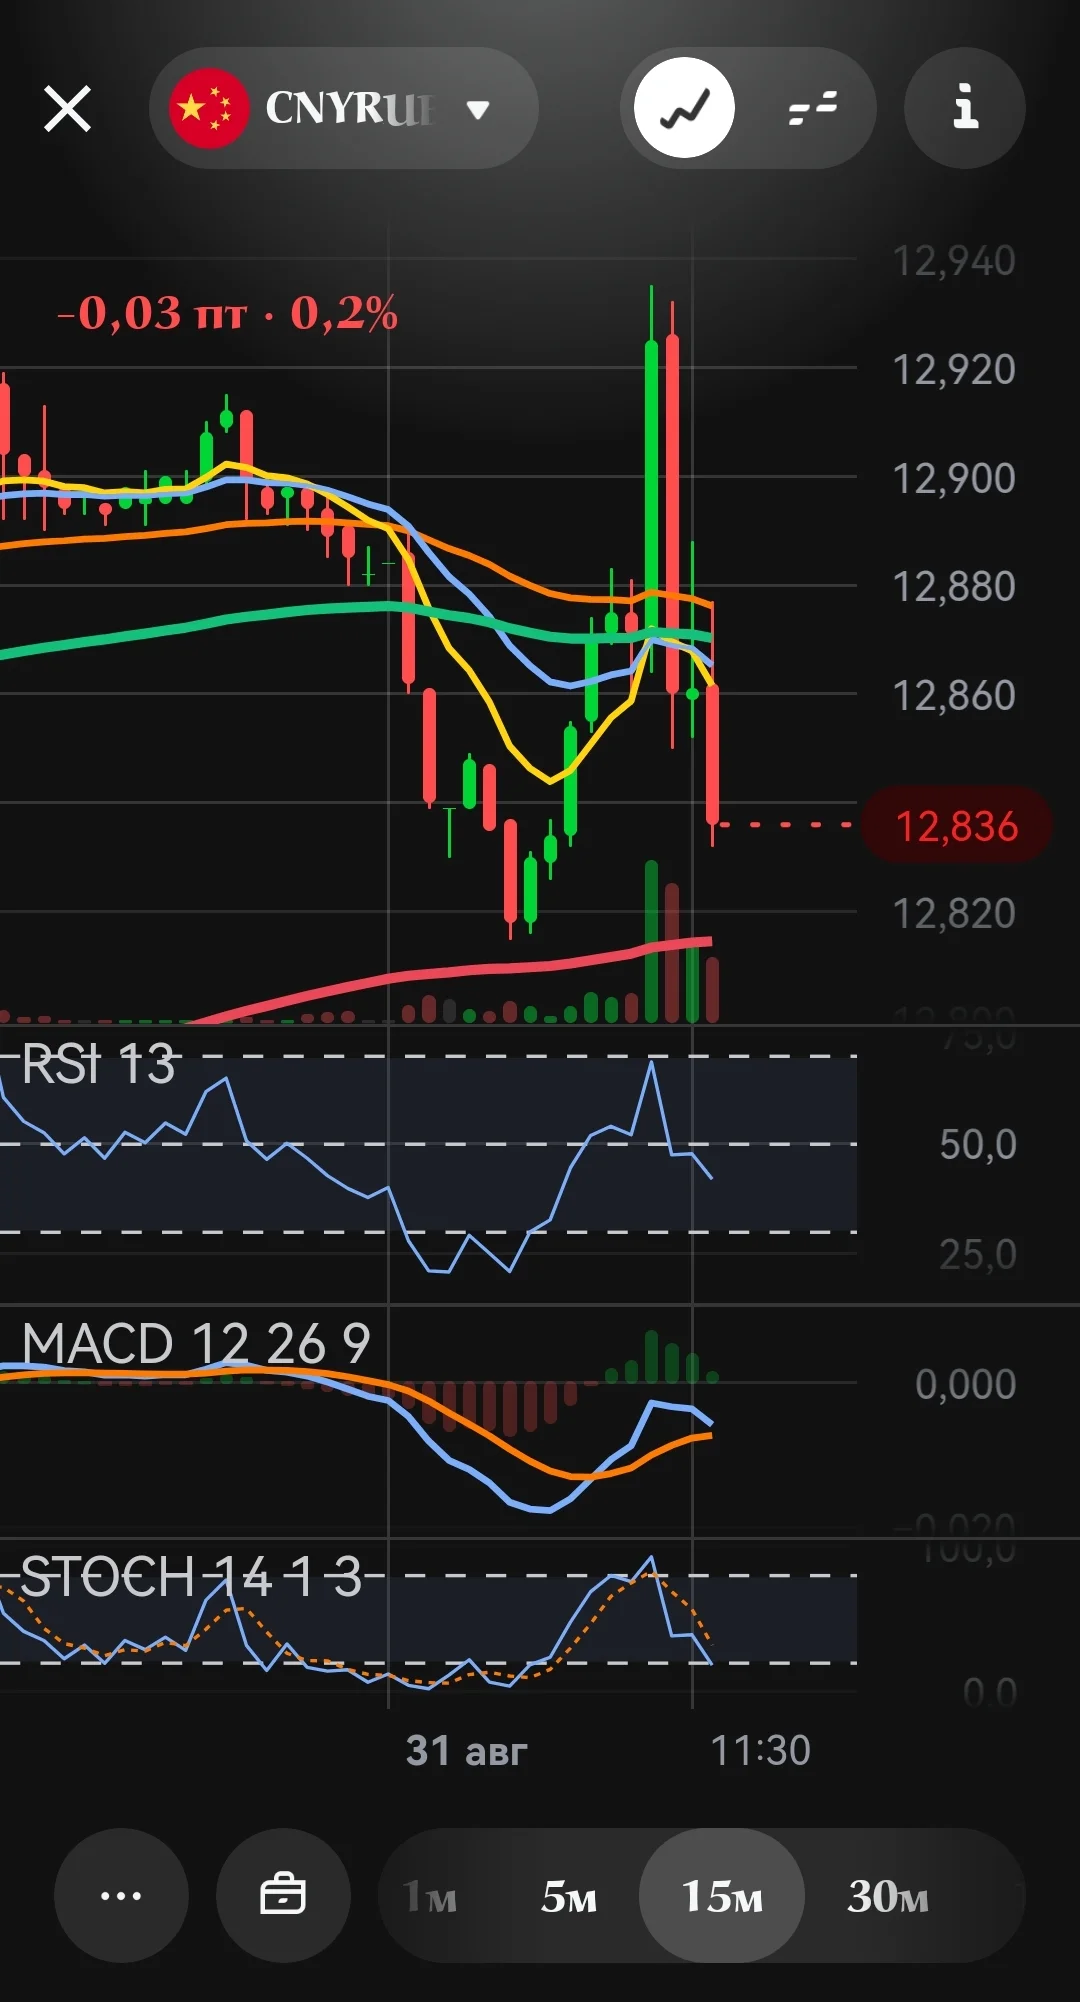Close the chart with the X icon
The width and height of the screenshot is (1080, 2002).
pyautogui.click(x=68, y=108)
